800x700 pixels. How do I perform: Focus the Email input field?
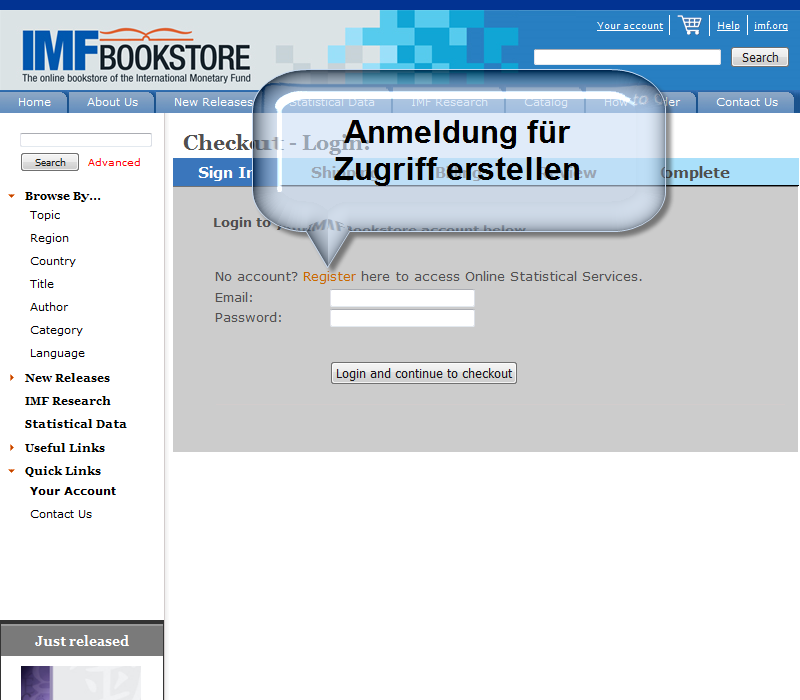pyautogui.click(x=402, y=298)
